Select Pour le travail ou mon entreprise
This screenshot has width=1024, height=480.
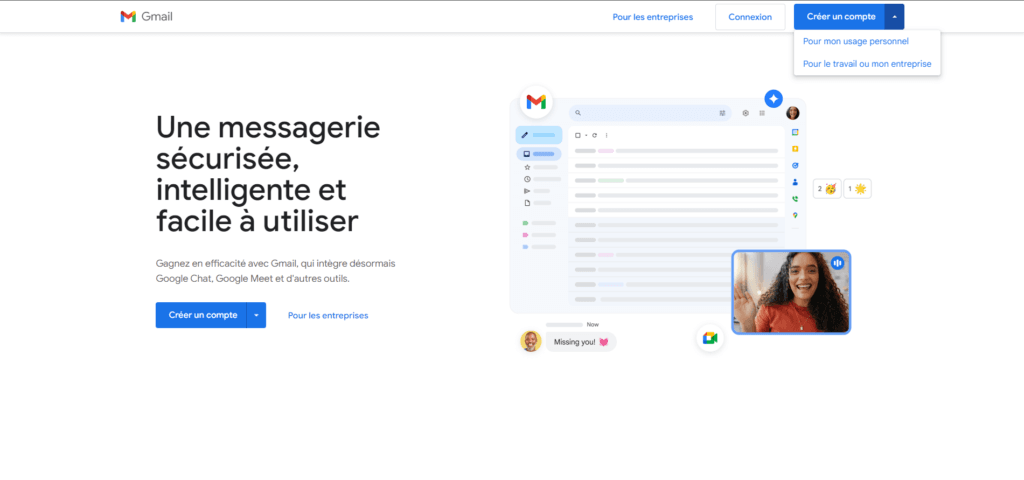point(867,64)
